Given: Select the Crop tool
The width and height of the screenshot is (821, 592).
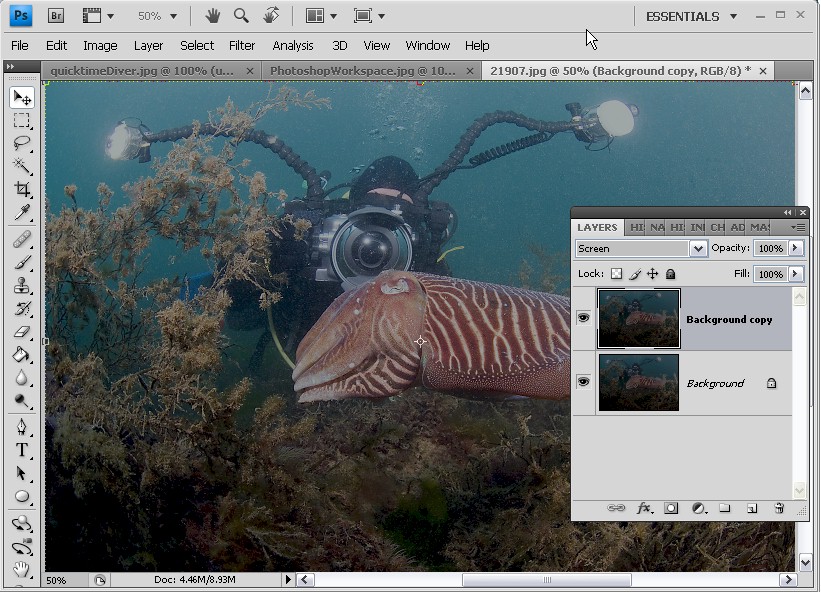Looking at the screenshot, I should click(22, 189).
